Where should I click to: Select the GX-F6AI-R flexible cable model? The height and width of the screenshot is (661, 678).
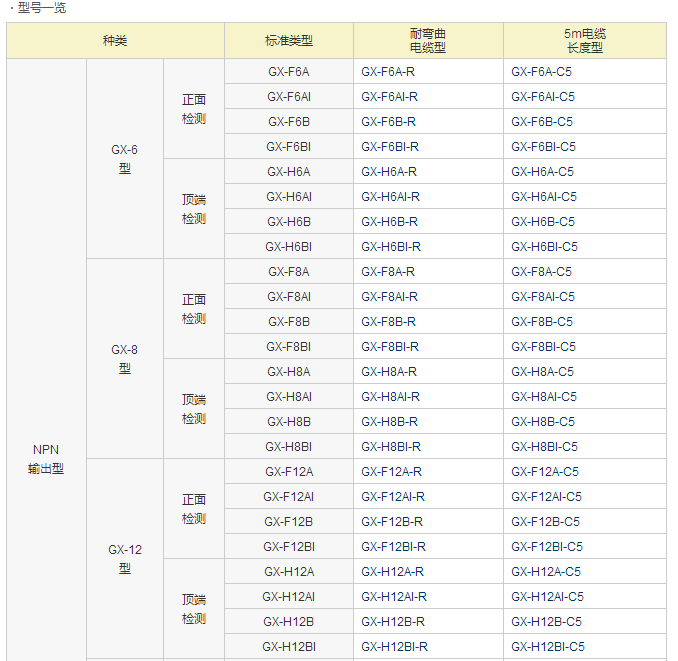(389, 97)
